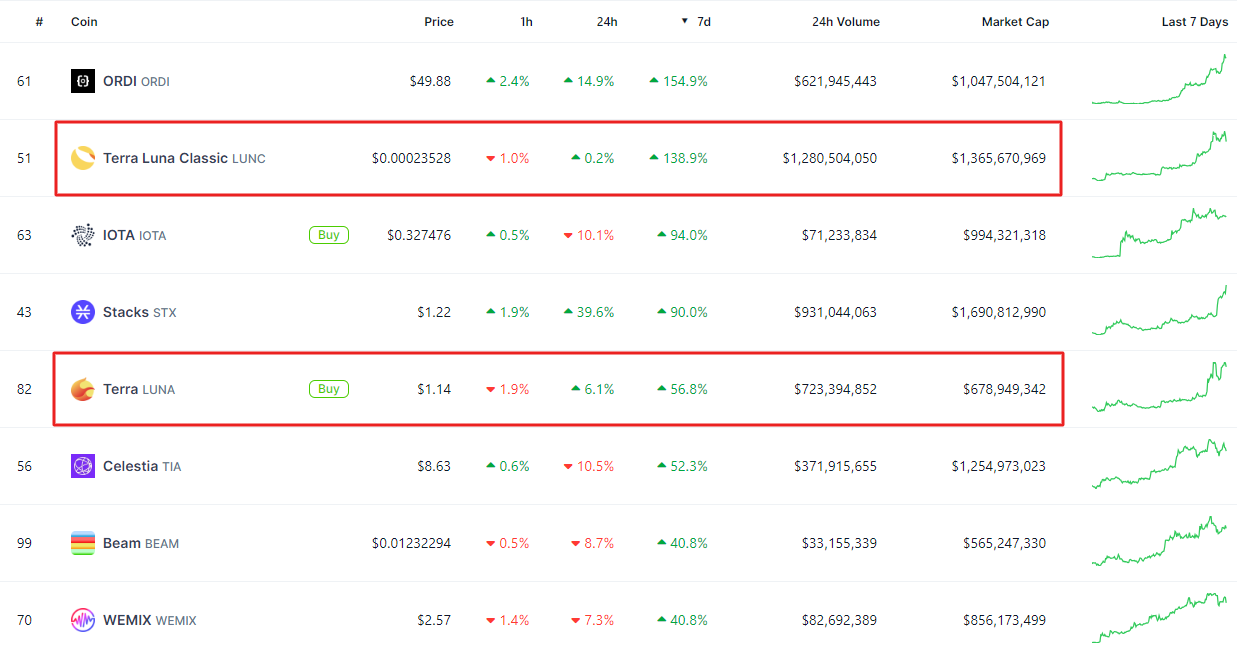1240x656 pixels.
Task: Click the WEMIX coin logo icon
Action: tap(83, 620)
